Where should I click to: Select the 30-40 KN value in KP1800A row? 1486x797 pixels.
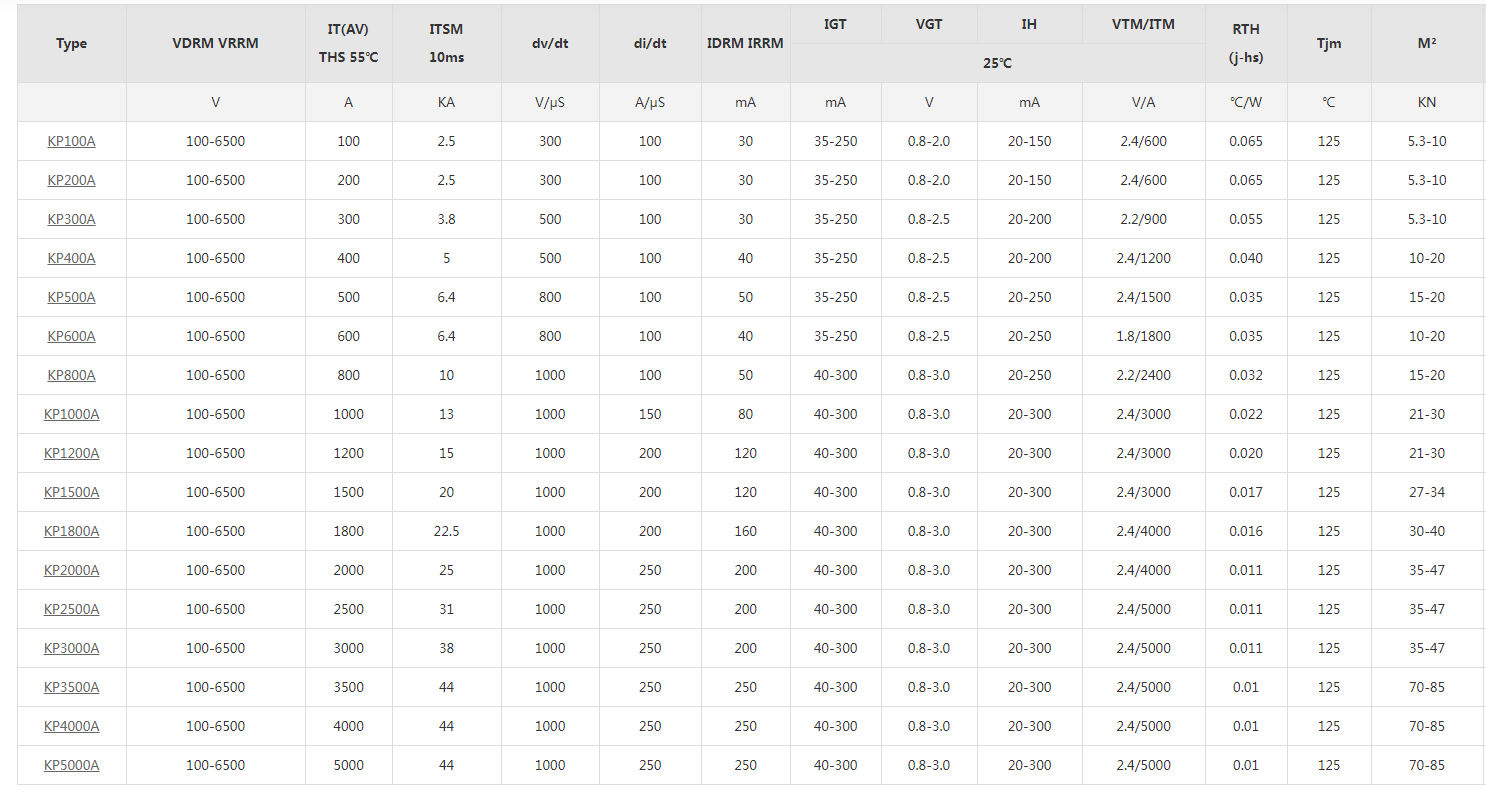(1427, 531)
